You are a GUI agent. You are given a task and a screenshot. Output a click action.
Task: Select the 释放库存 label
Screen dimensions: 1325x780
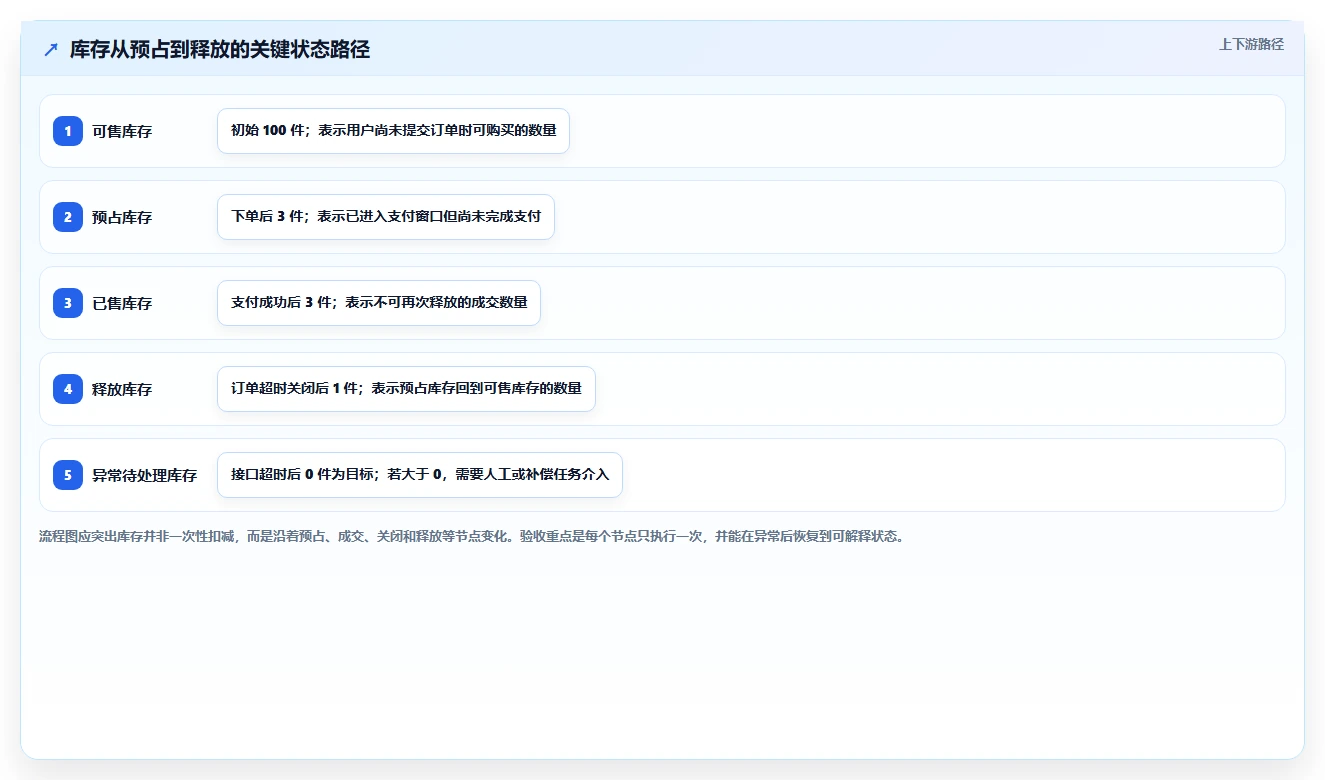point(122,389)
